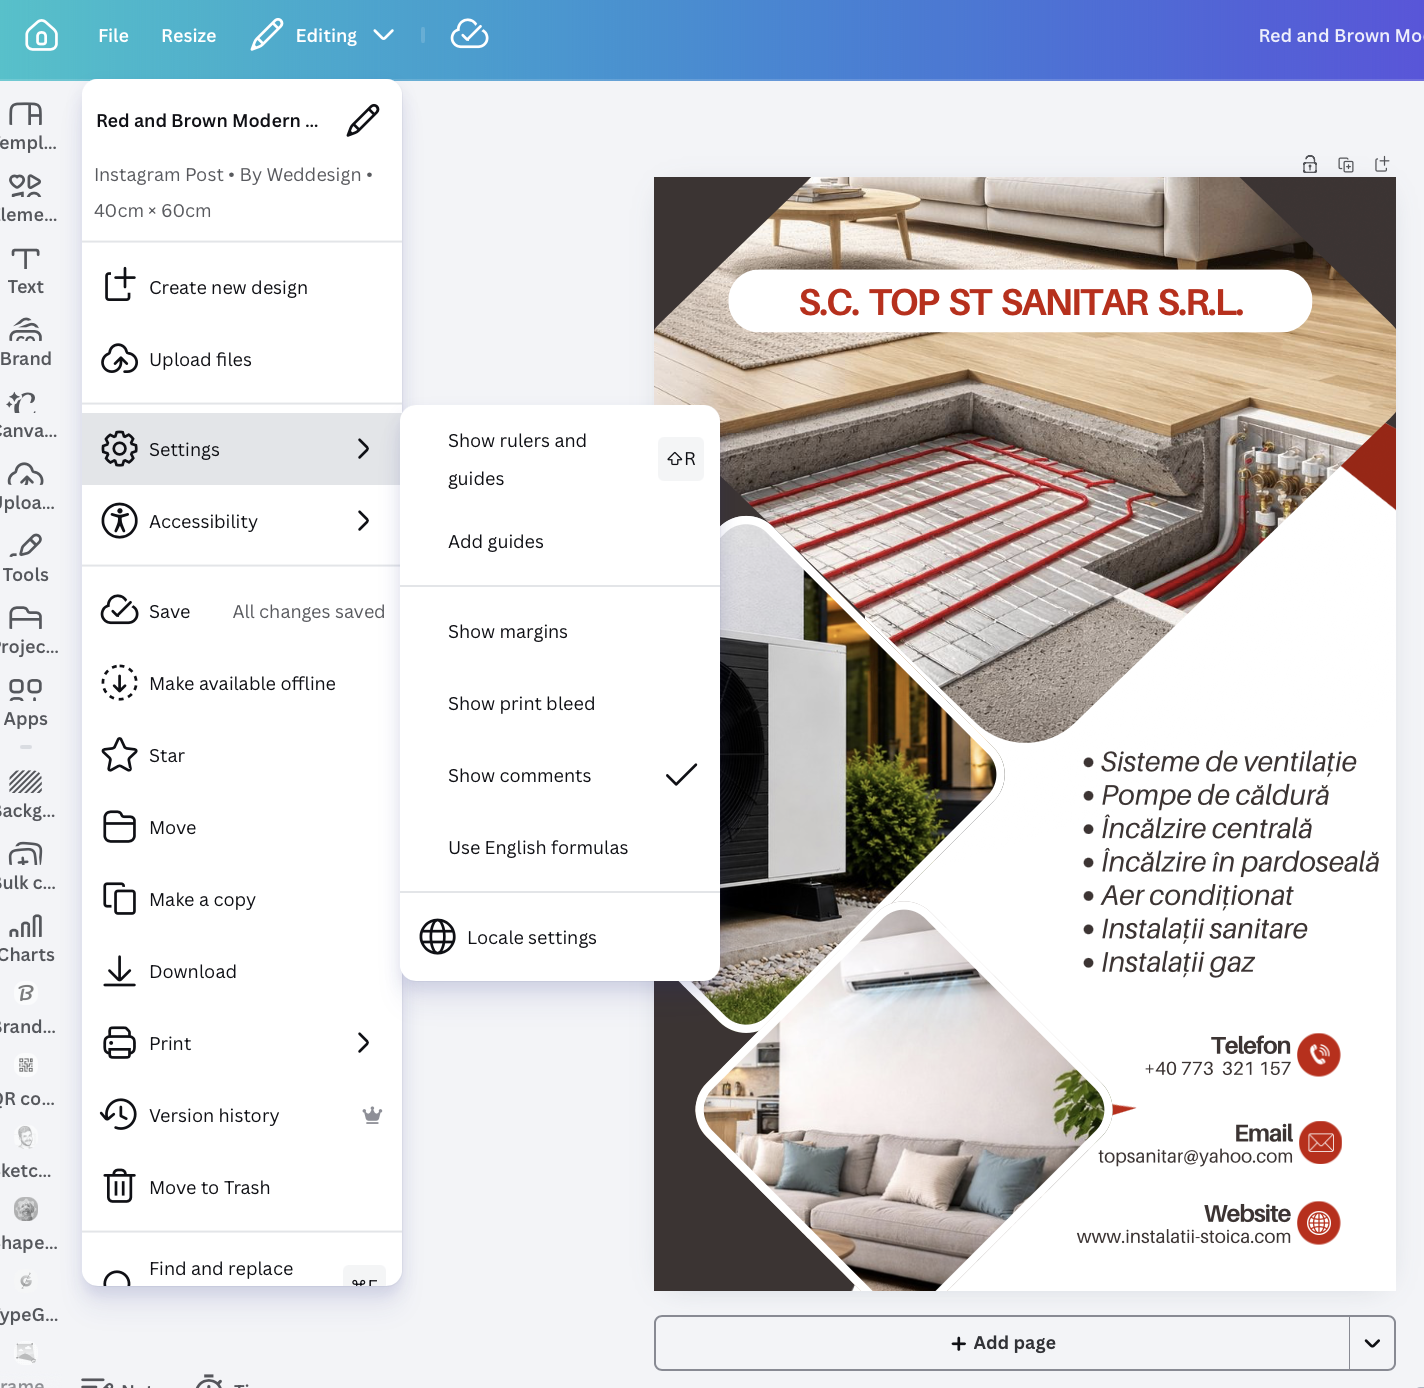1424x1388 pixels.
Task: Click the Move folder icon
Action: (119, 827)
